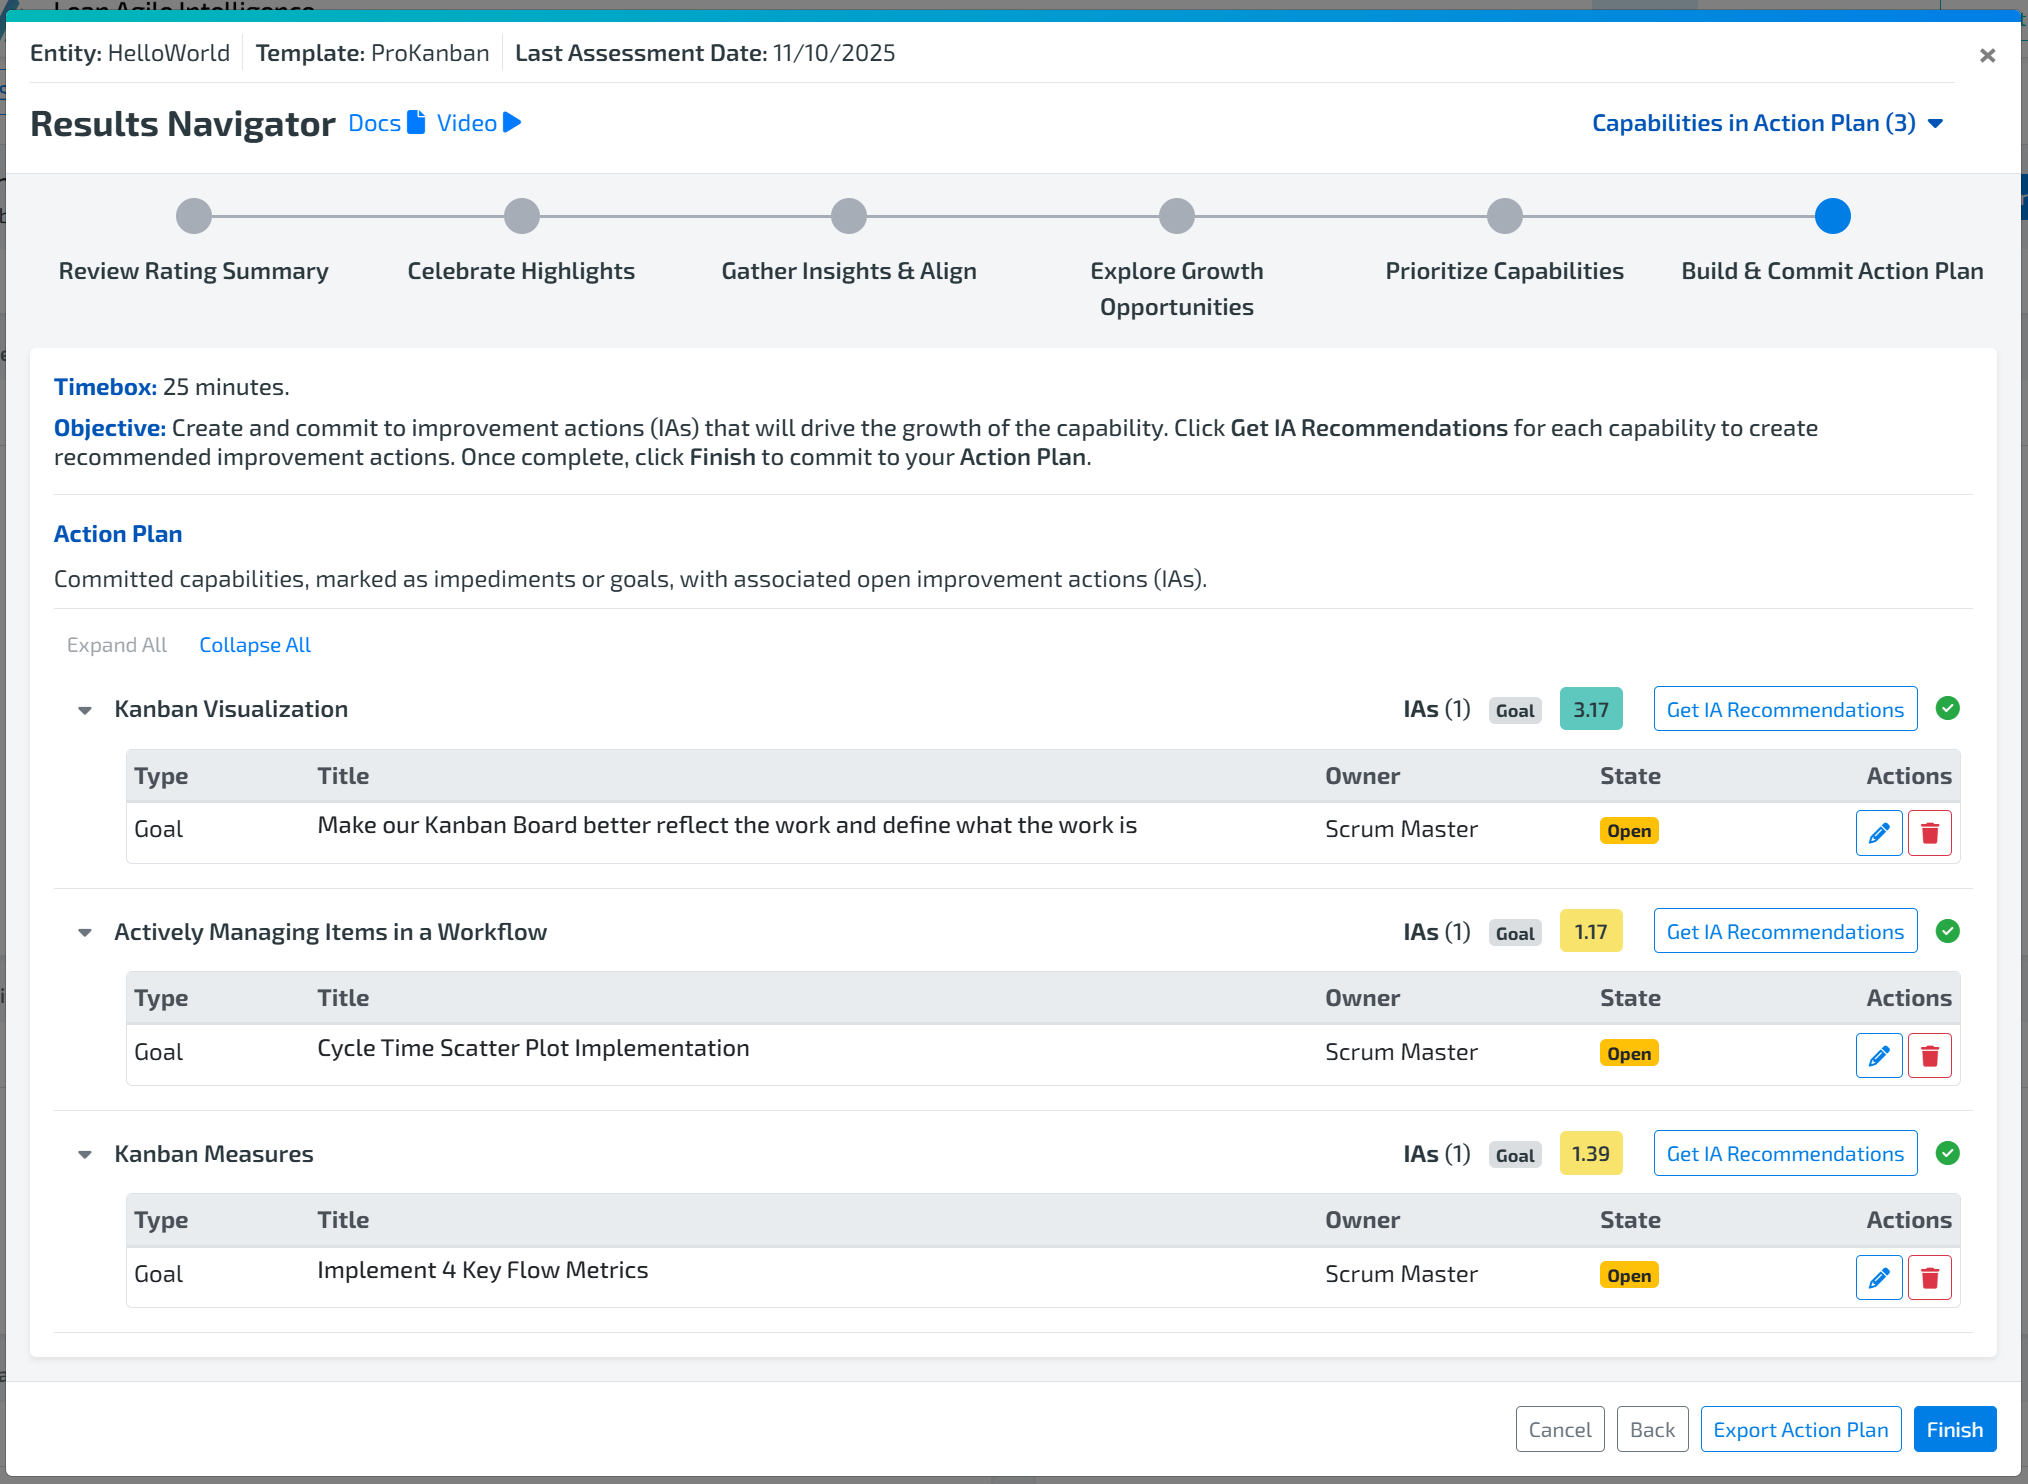Image resolution: width=2028 pixels, height=1484 pixels.
Task: Edit the Implement 4 Key Flow Metrics action
Action: (x=1878, y=1277)
